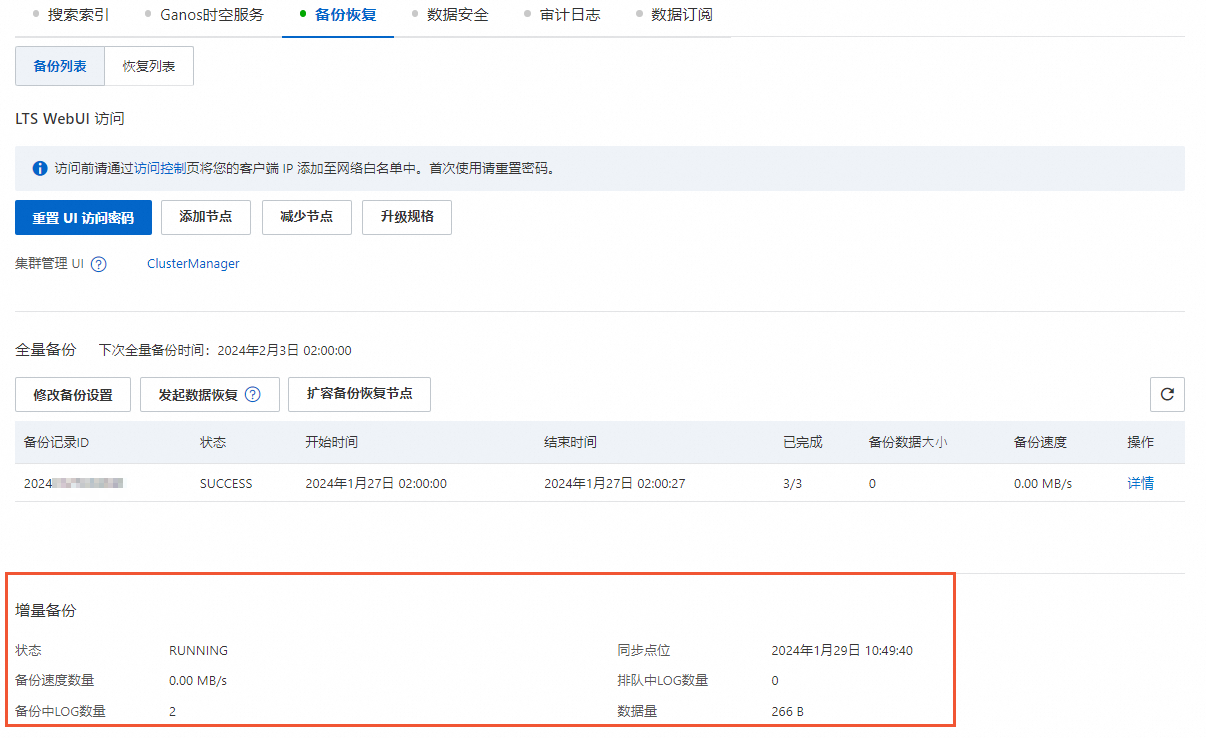Open the ClusterManager link
This screenshot has height=738, width=1206.
click(x=193, y=264)
